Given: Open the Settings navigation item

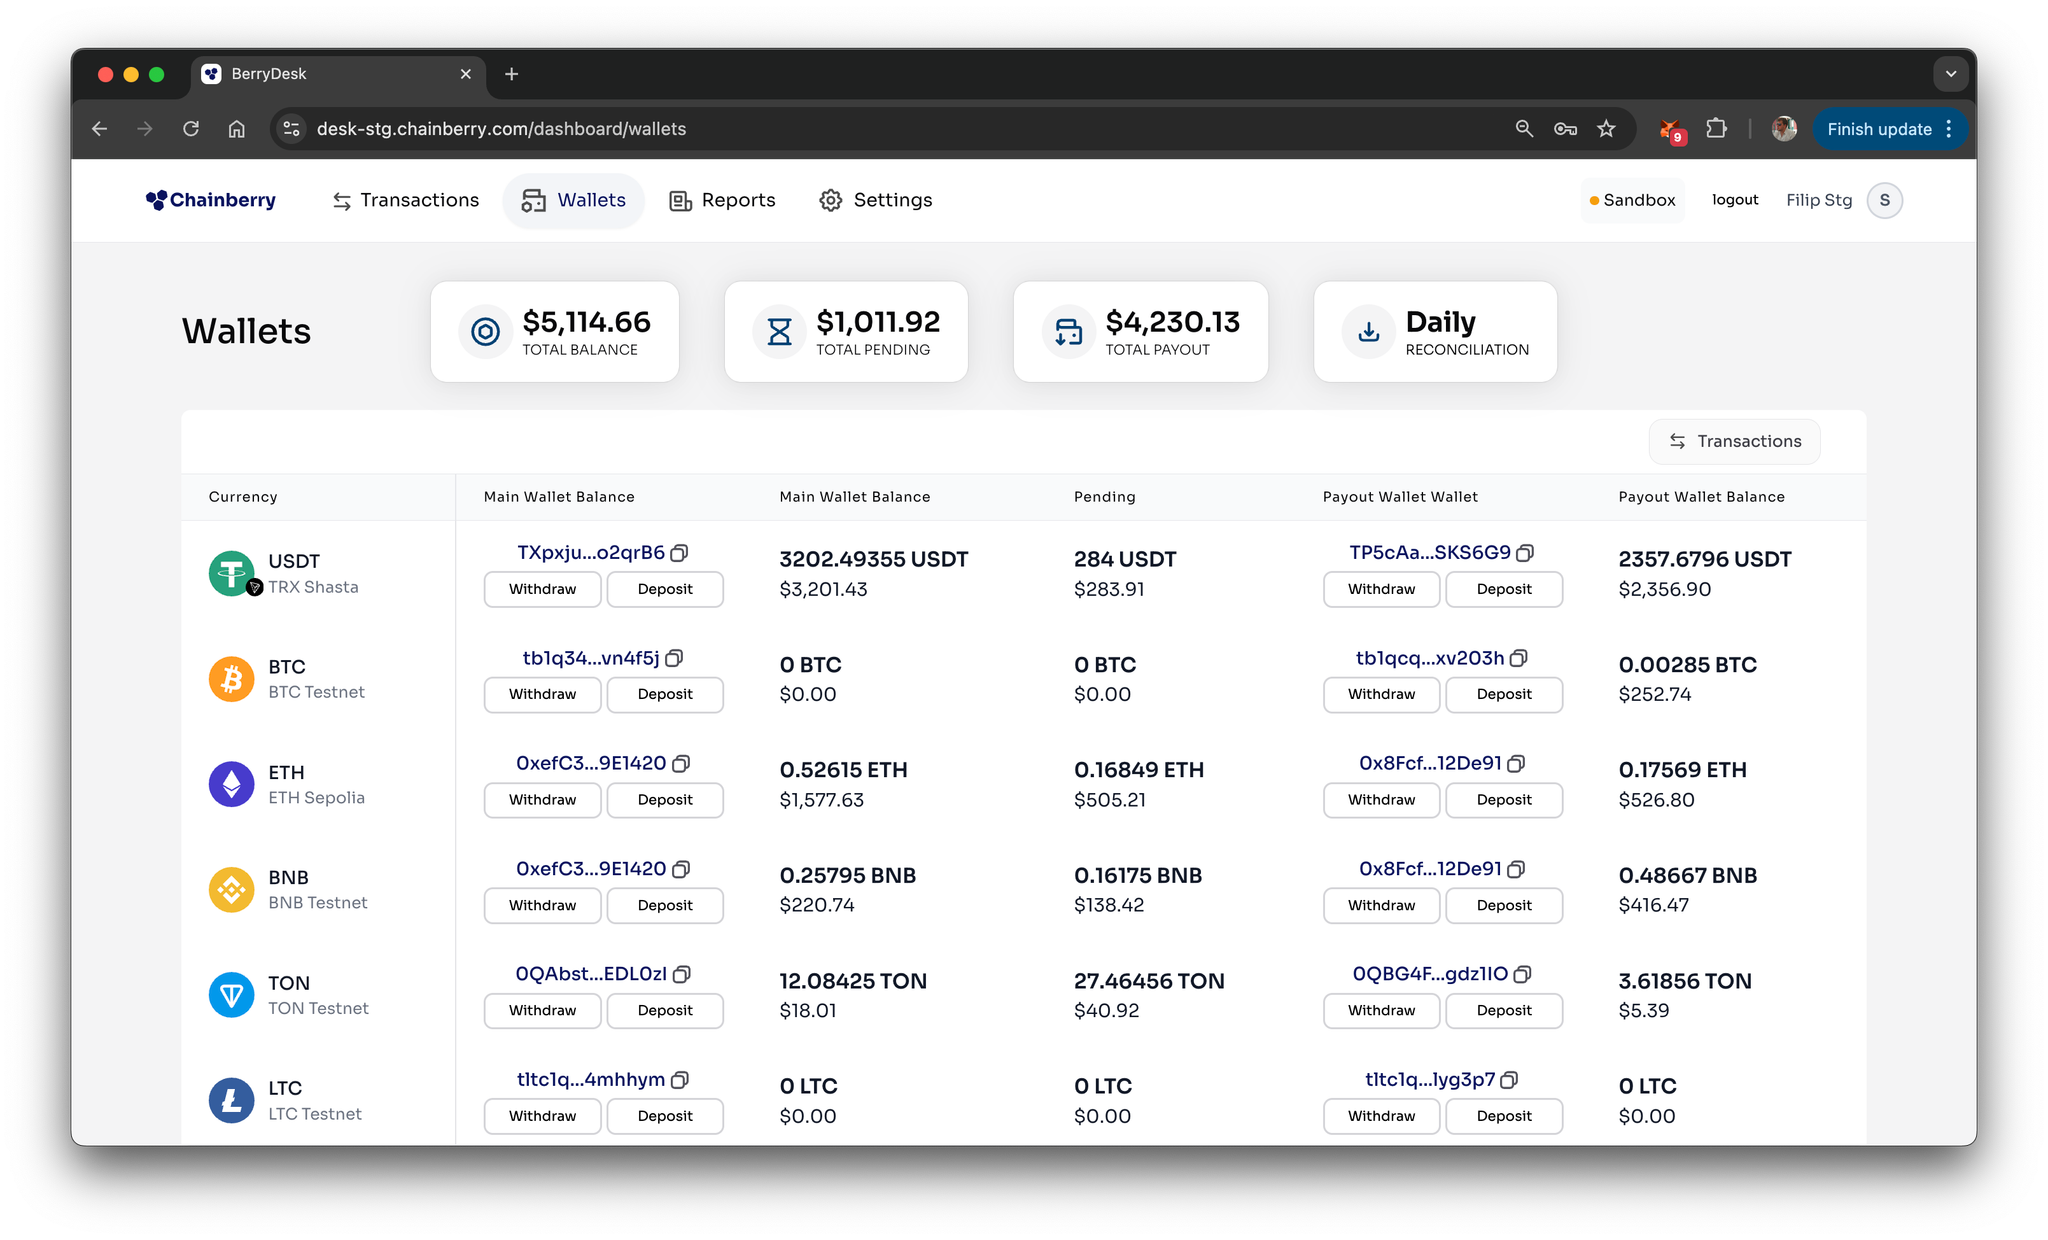Looking at the screenshot, I should coord(875,200).
